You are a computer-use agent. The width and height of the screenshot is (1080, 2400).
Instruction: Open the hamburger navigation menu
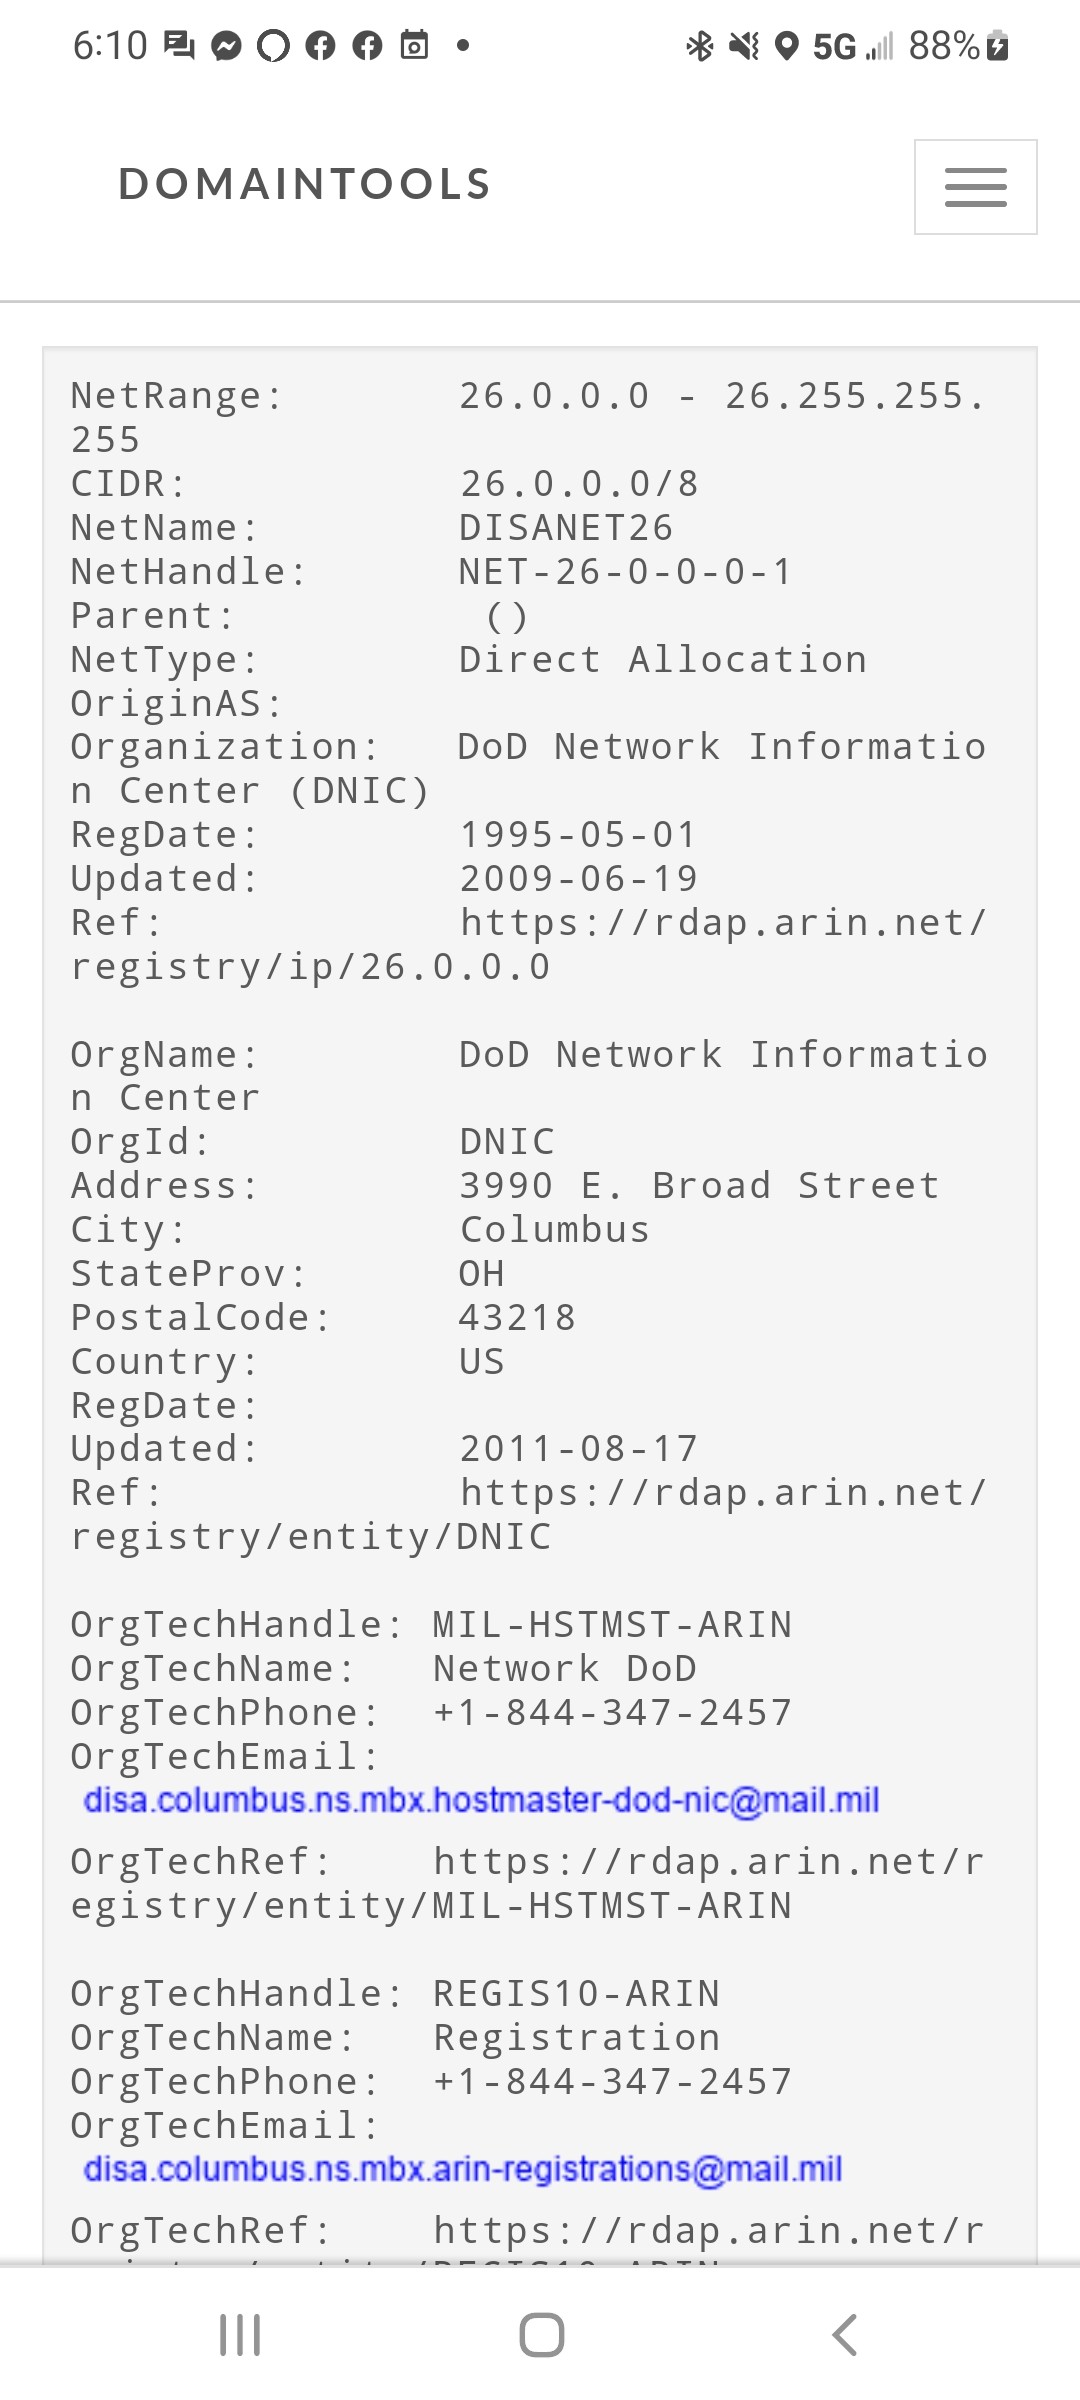coord(975,187)
